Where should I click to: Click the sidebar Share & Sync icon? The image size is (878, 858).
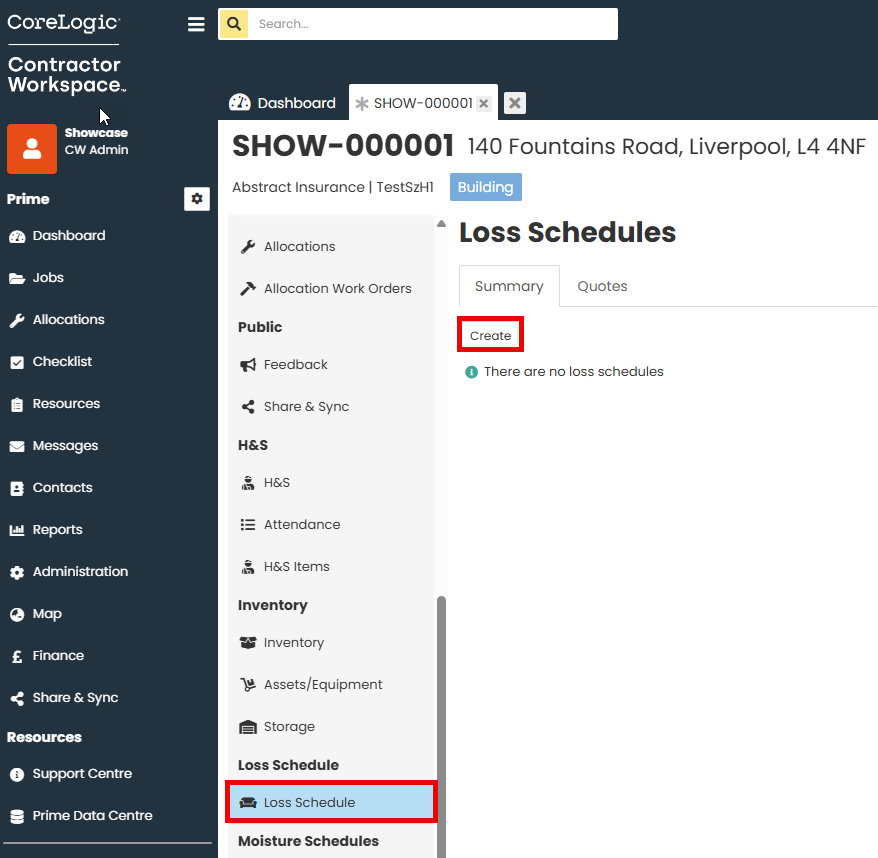pos(17,698)
